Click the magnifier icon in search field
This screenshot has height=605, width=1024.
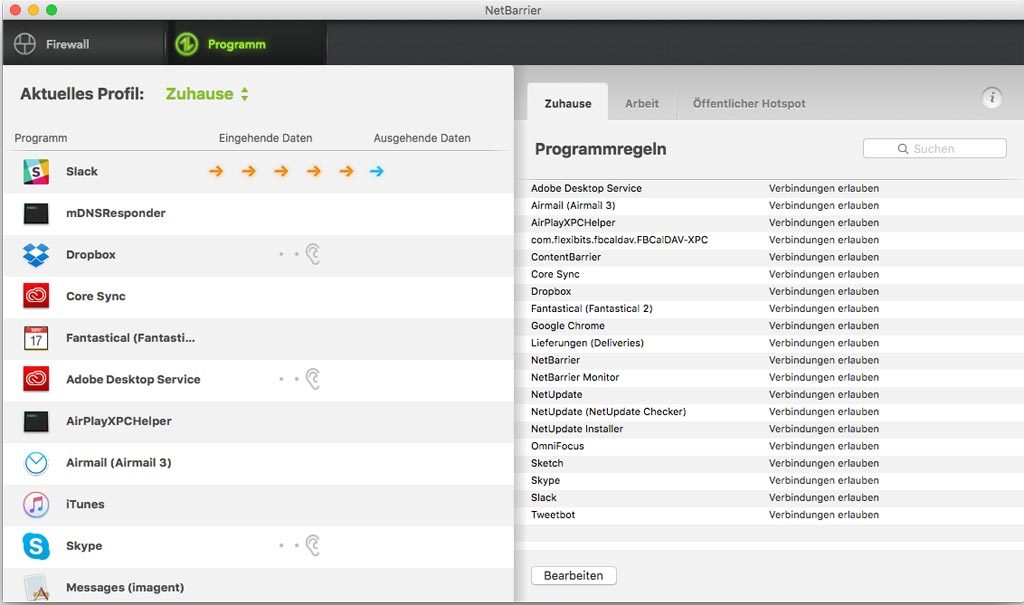coord(903,149)
